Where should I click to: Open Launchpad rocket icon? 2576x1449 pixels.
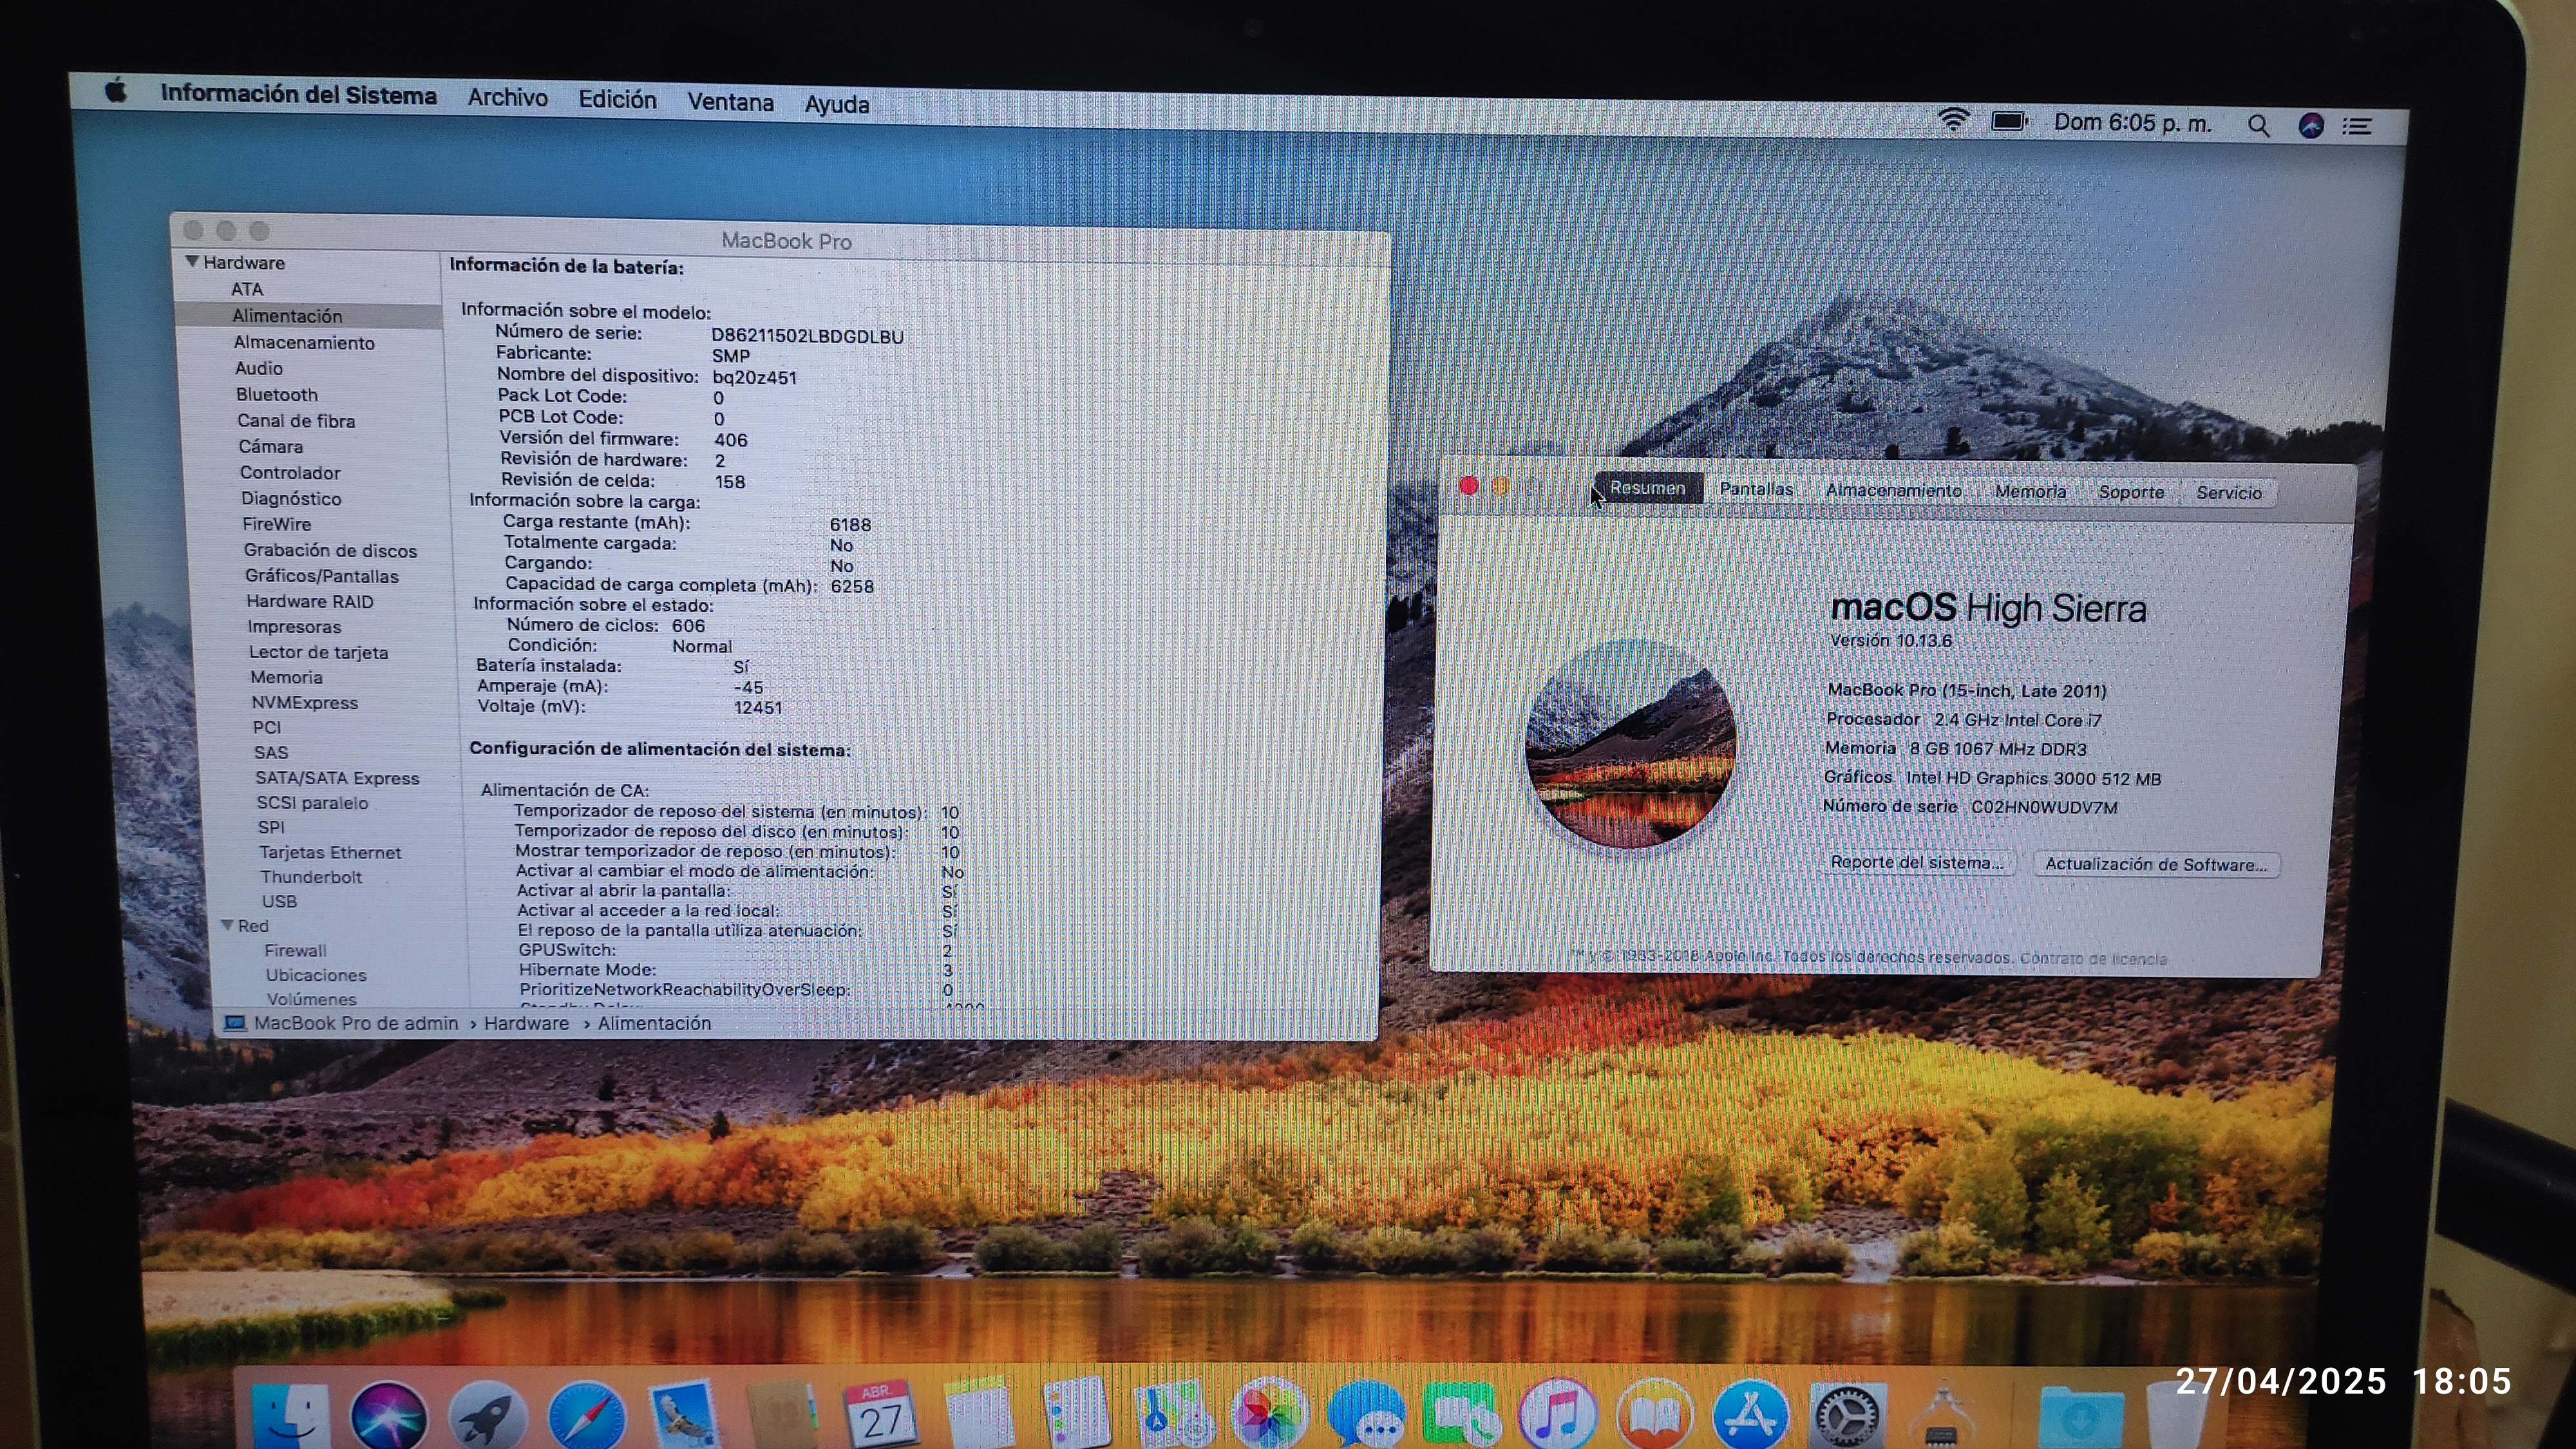point(488,1418)
